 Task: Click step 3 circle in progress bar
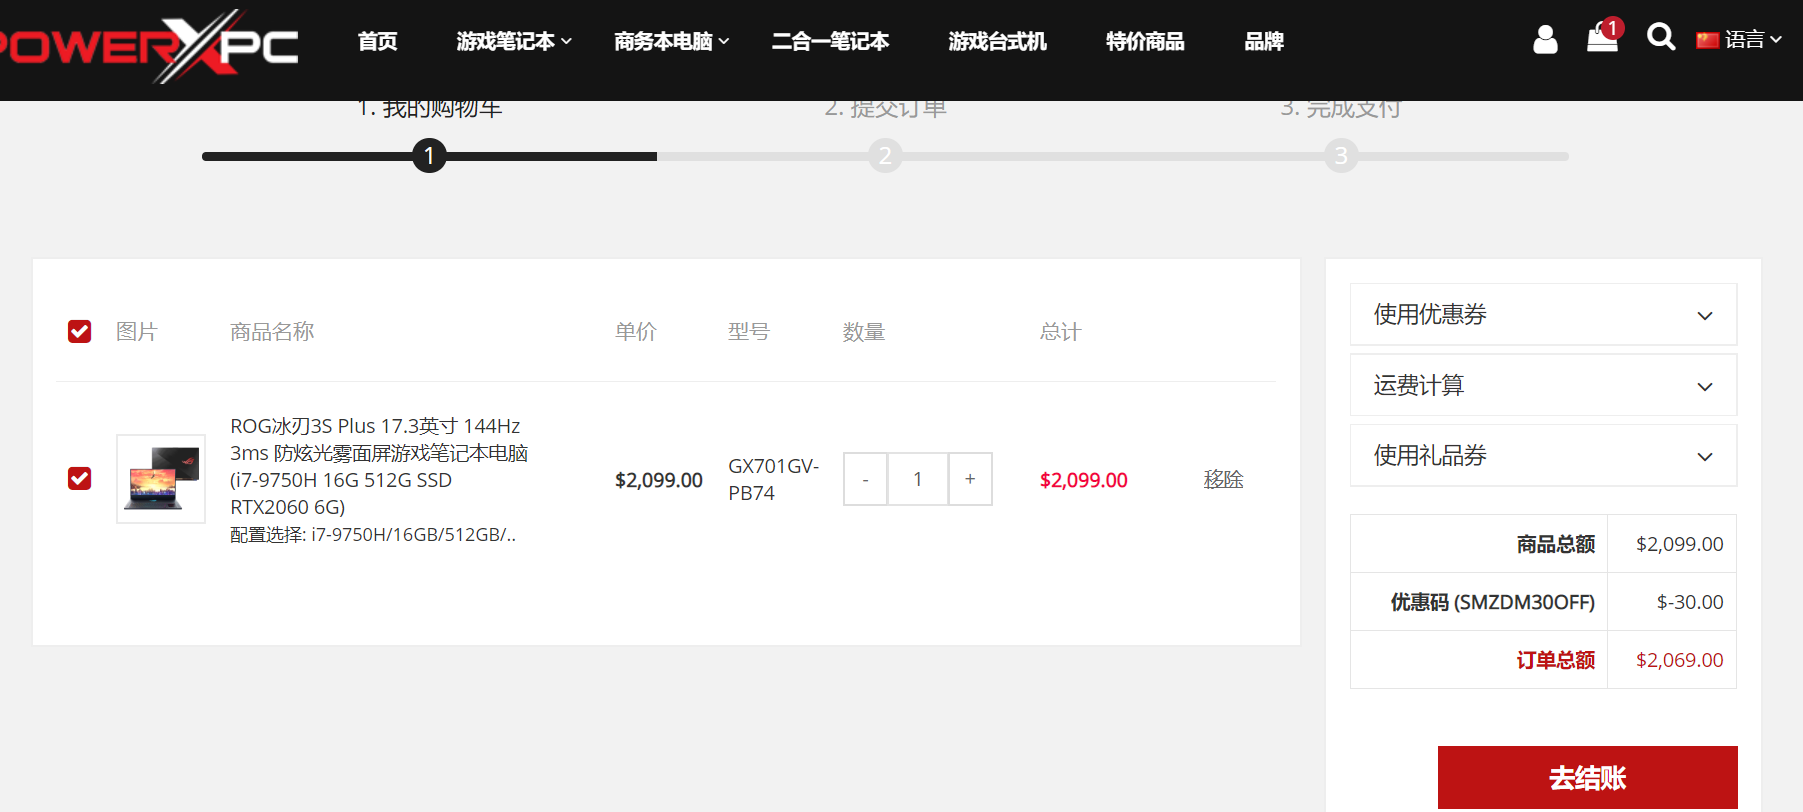(1341, 156)
